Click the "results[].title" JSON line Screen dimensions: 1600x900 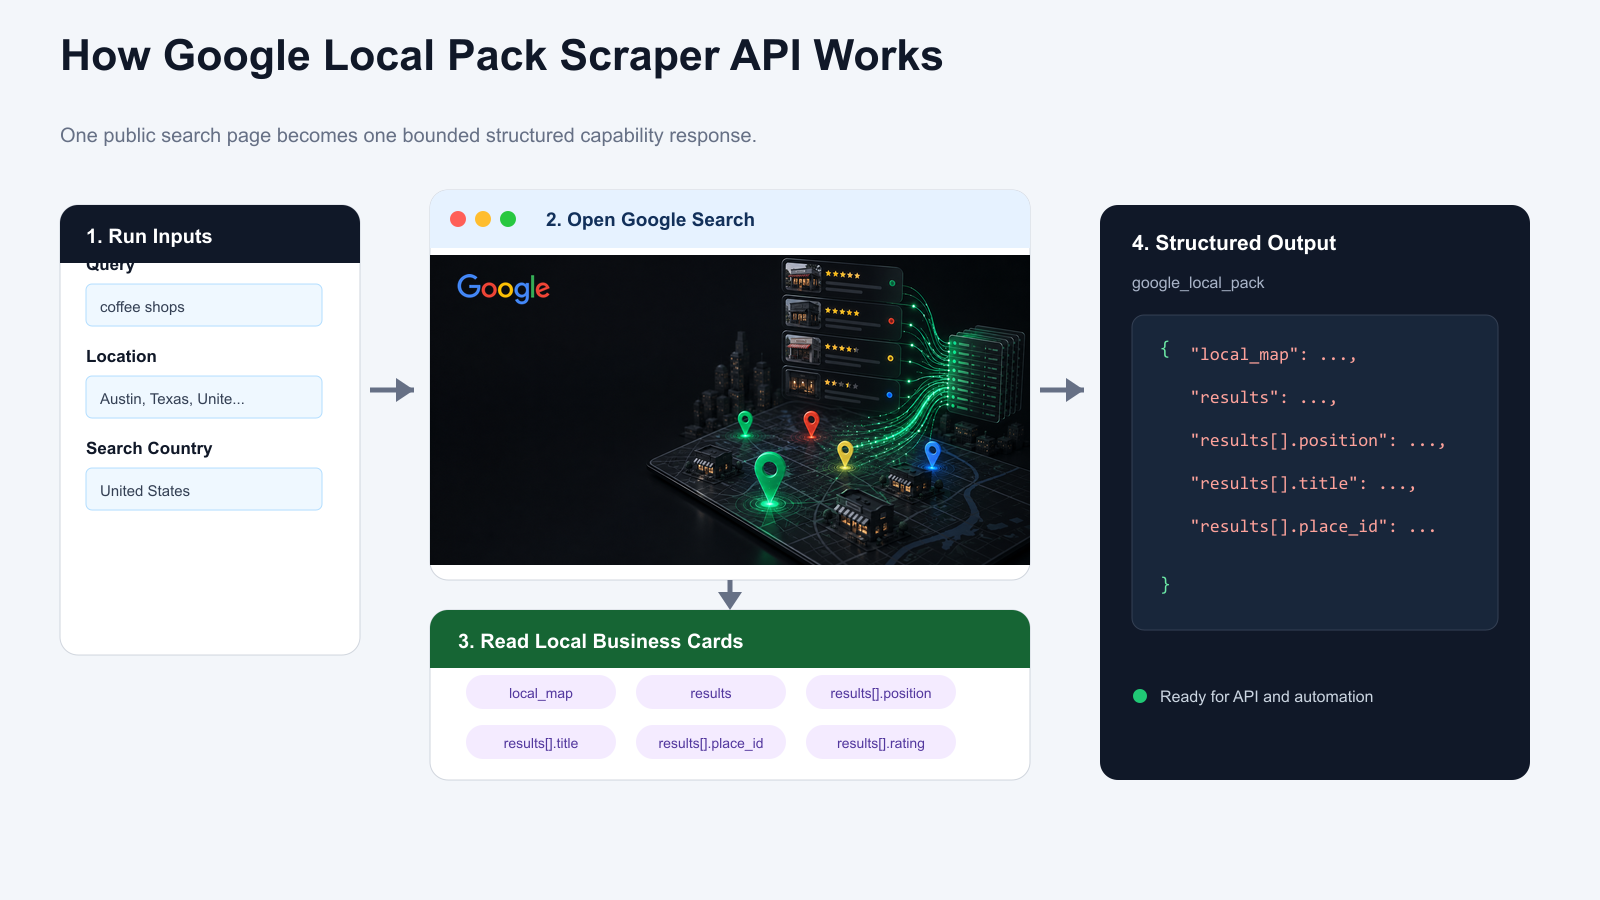point(1303,484)
